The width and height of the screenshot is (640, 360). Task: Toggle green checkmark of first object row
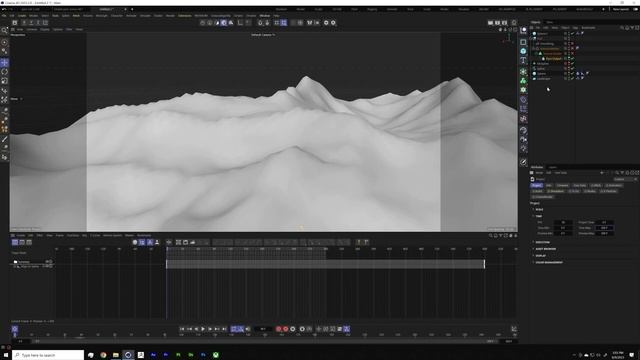click(x=572, y=33)
